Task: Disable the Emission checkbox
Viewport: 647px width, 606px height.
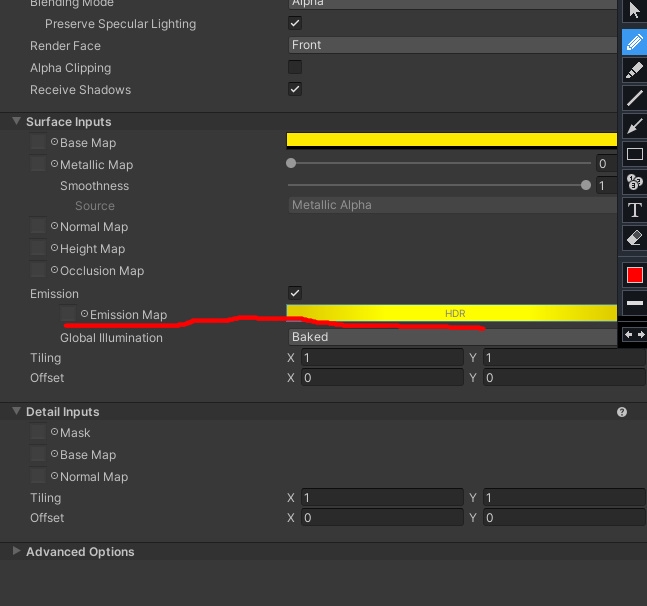Action: 295,293
